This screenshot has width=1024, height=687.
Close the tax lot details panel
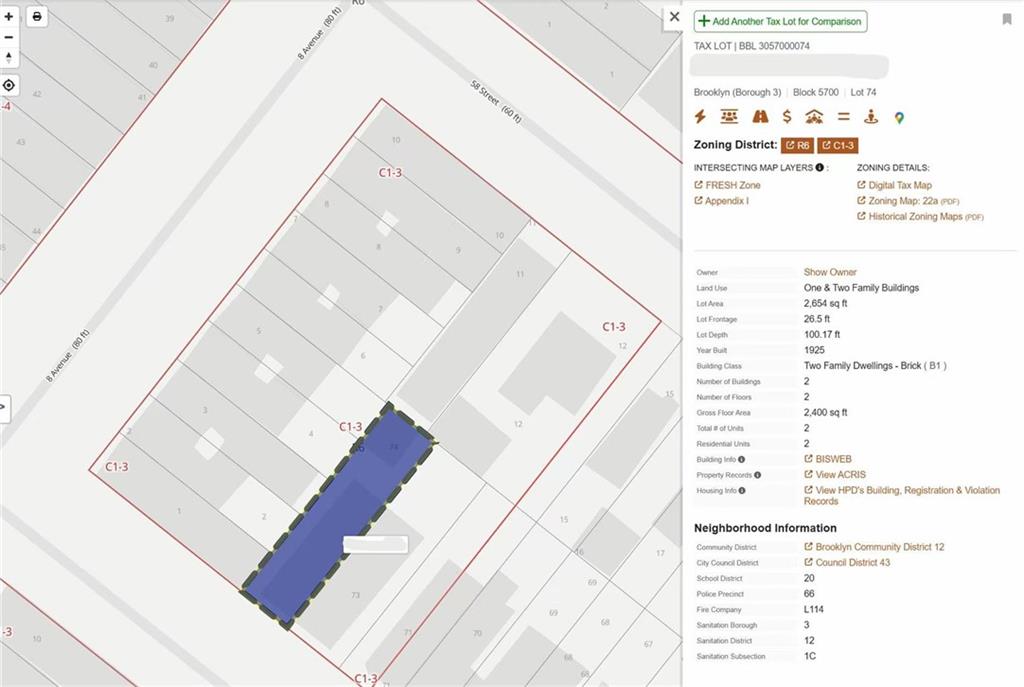click(675, 16)
